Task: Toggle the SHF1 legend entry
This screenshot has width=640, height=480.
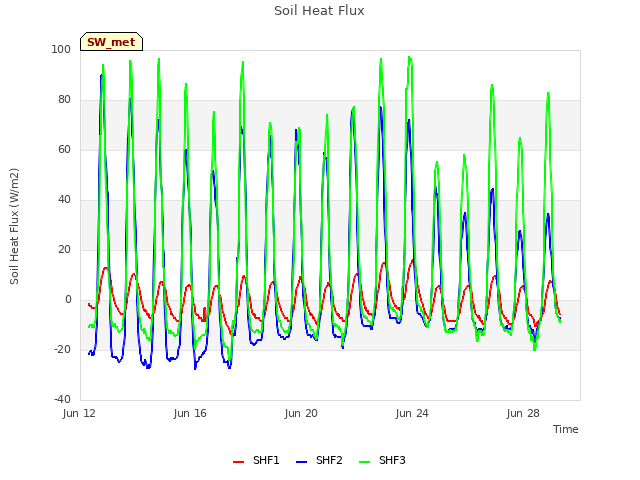Action: 256,460
